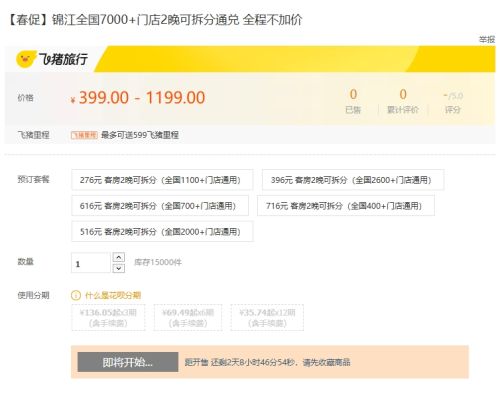
Task: Select the 12-period installment option
Action: click(x=267, y=317)
